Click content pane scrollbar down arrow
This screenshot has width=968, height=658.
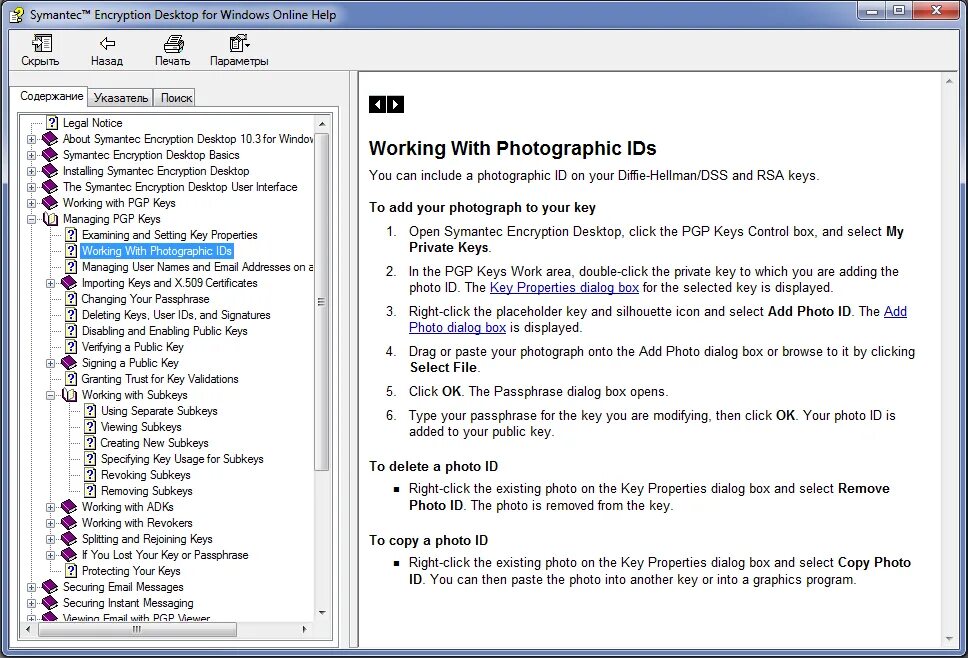point(949,639)
